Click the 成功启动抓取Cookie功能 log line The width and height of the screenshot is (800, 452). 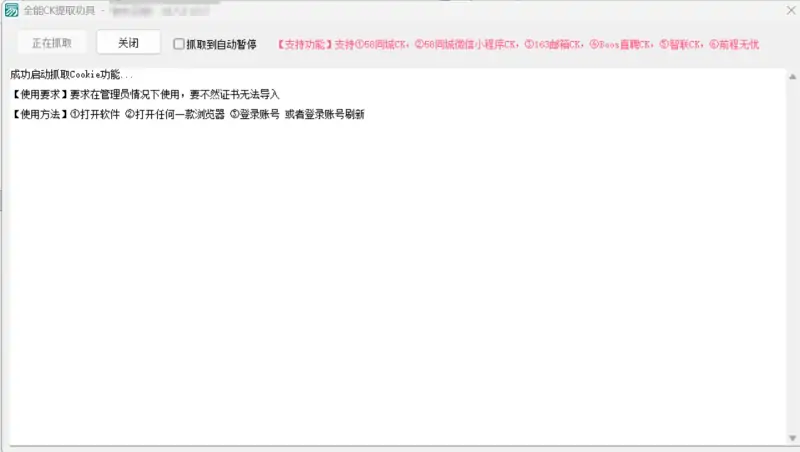(71, 75)
